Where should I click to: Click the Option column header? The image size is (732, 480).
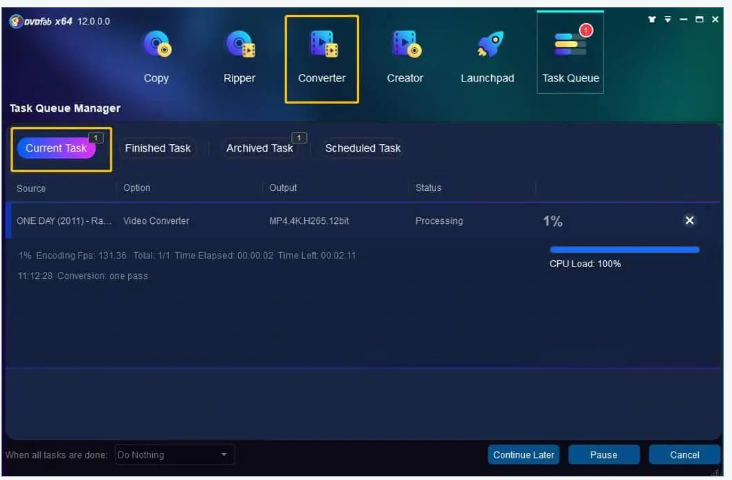coord(137,188)
